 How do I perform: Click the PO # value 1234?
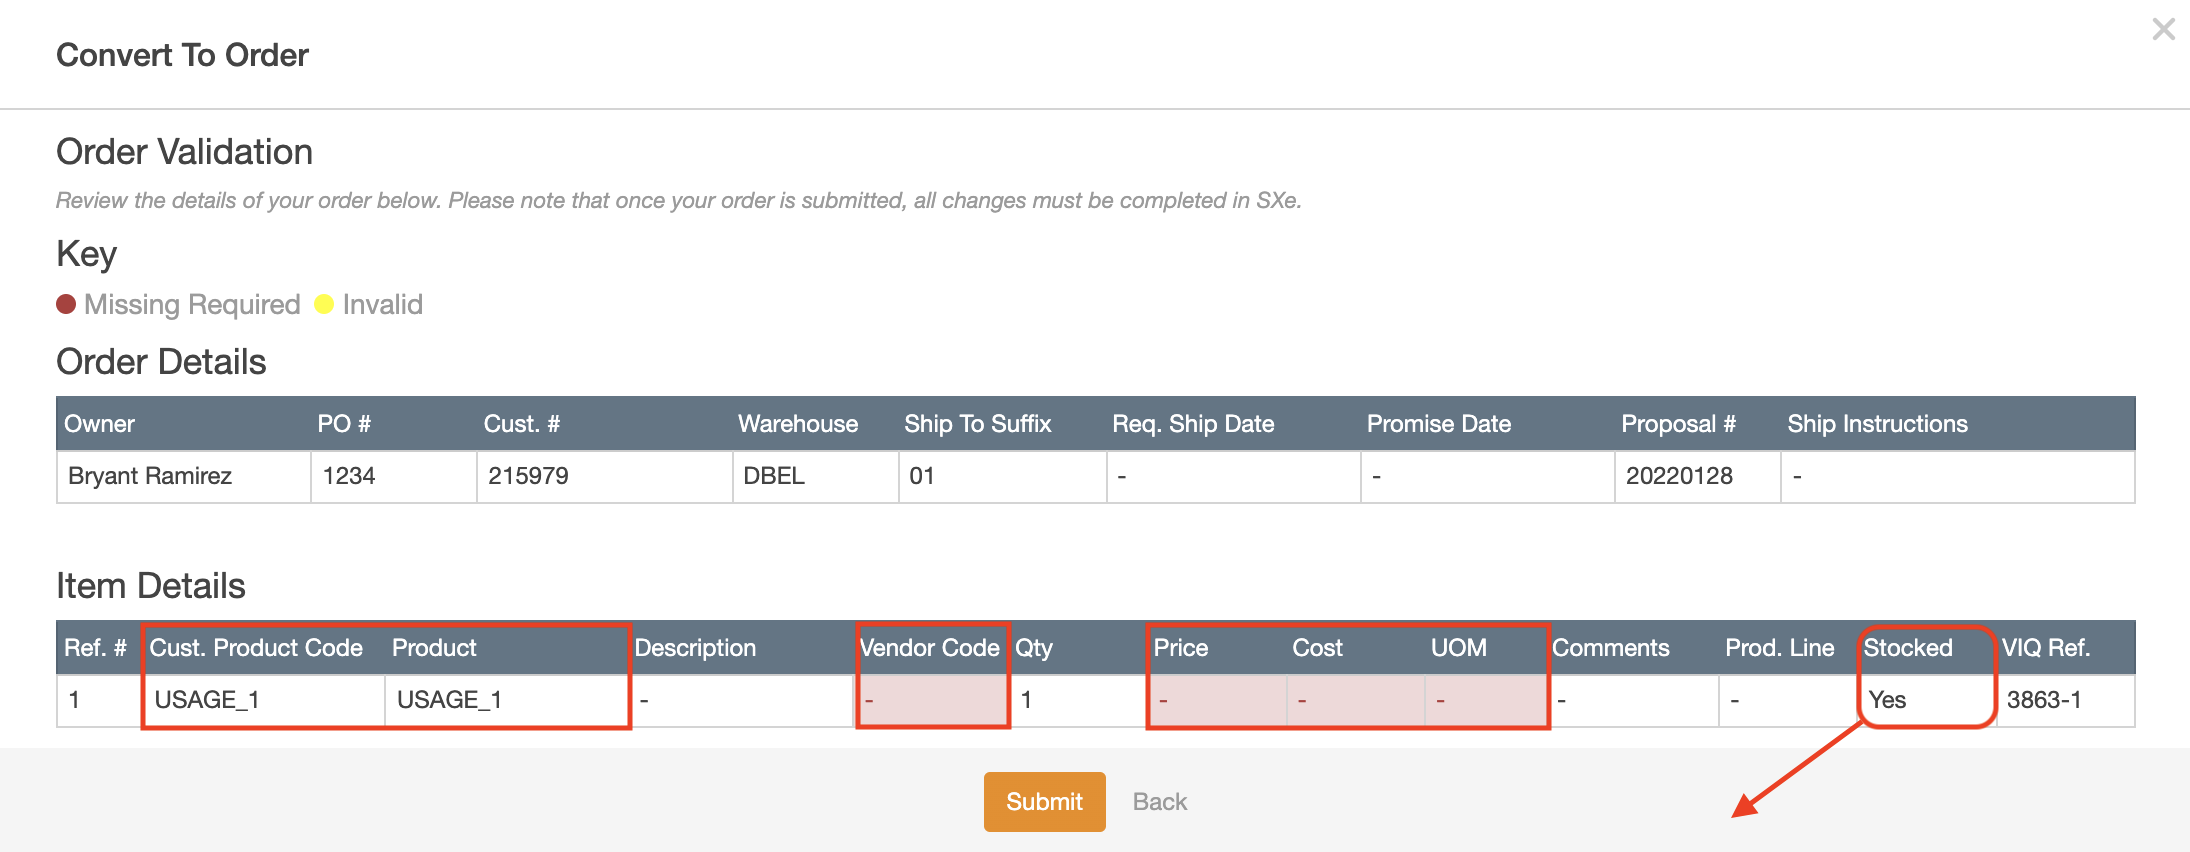(349, 476)
